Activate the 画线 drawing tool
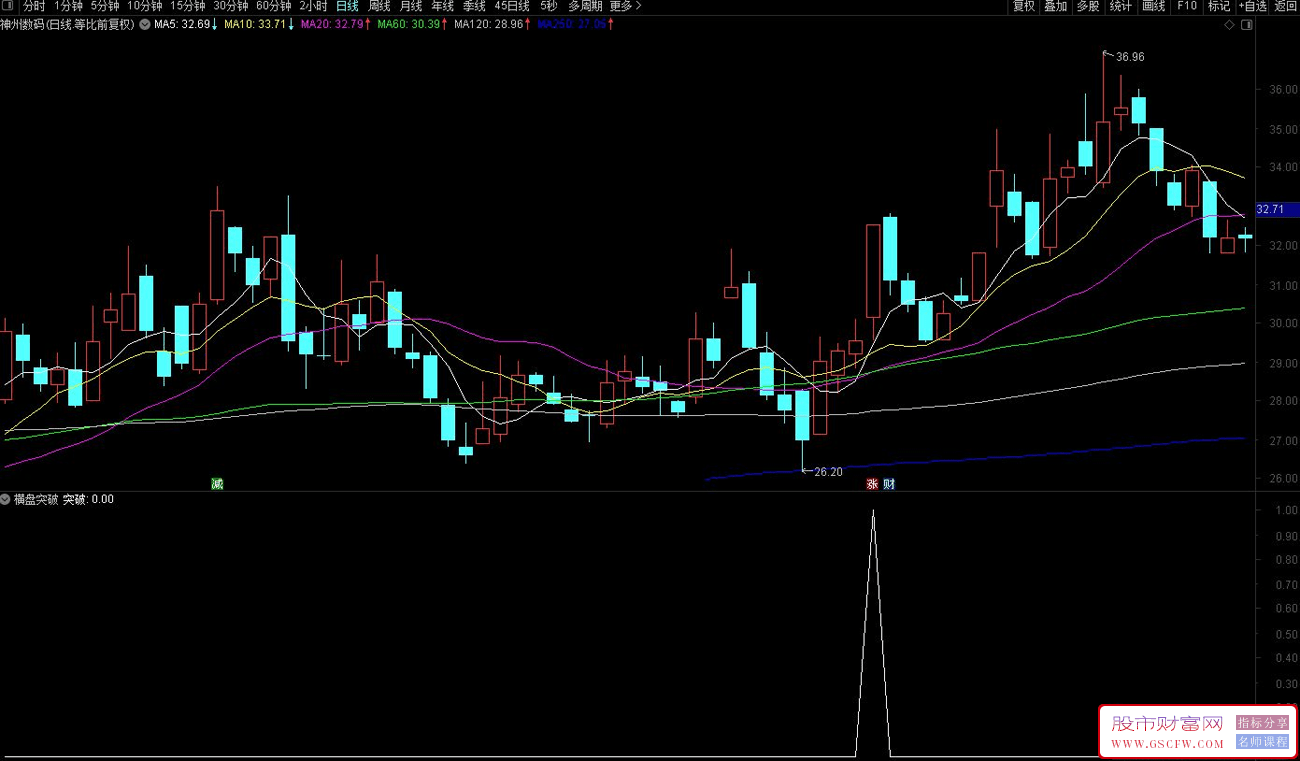The height and width of the screenshot is (761, 1300). pyautogui.click(x=1154, y=6)
